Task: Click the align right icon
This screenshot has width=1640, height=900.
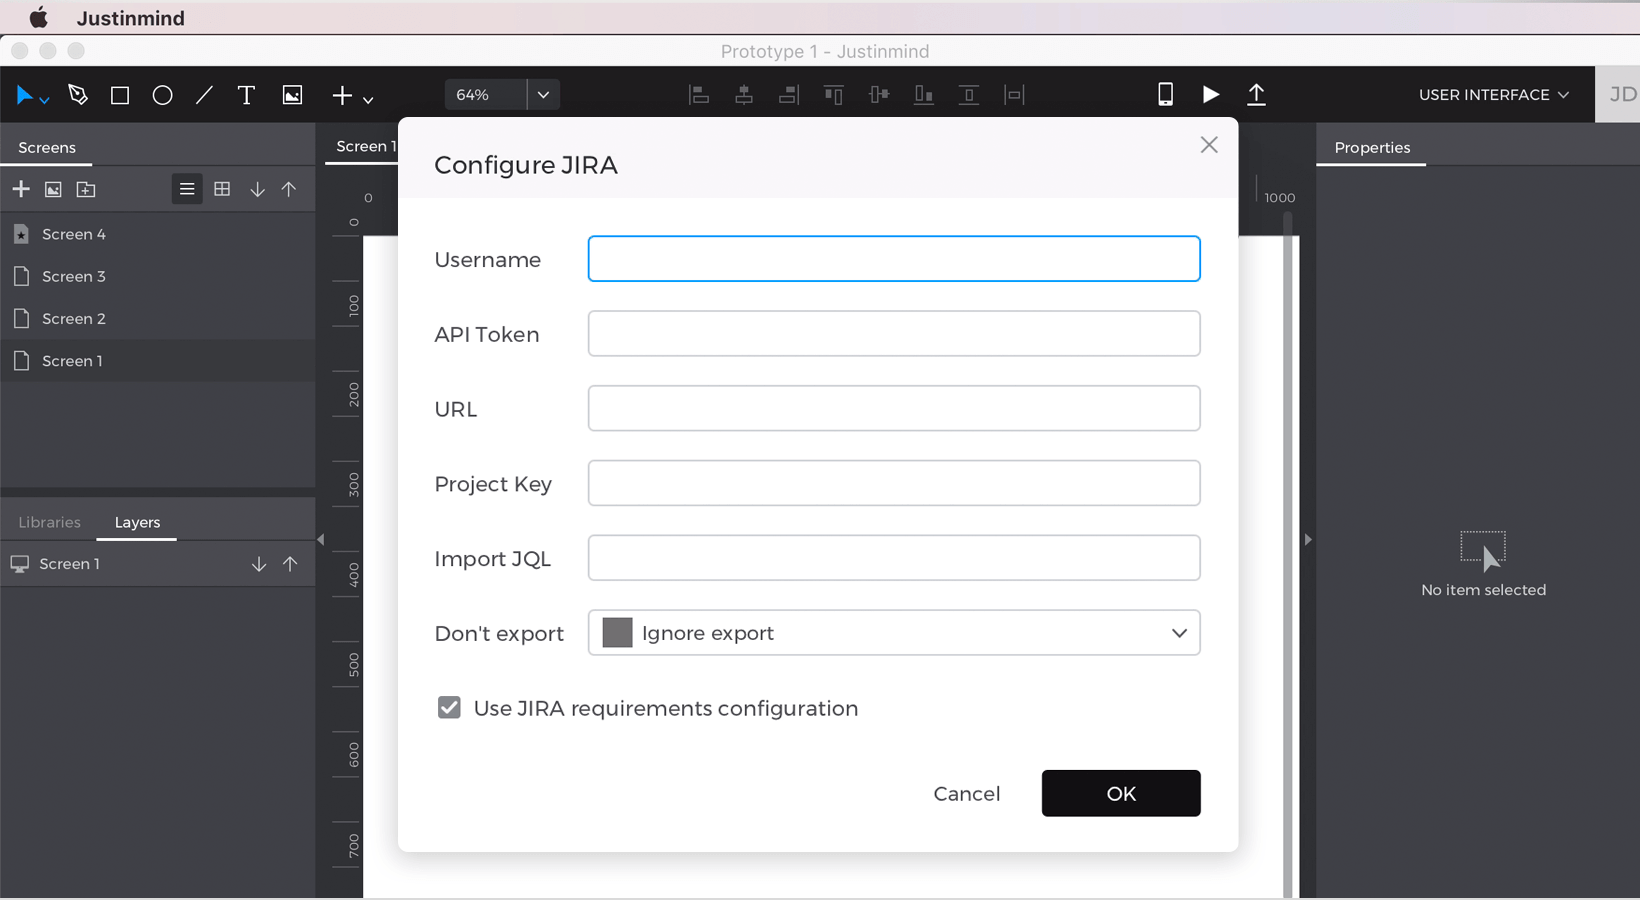Action: (x=789, y=95)
